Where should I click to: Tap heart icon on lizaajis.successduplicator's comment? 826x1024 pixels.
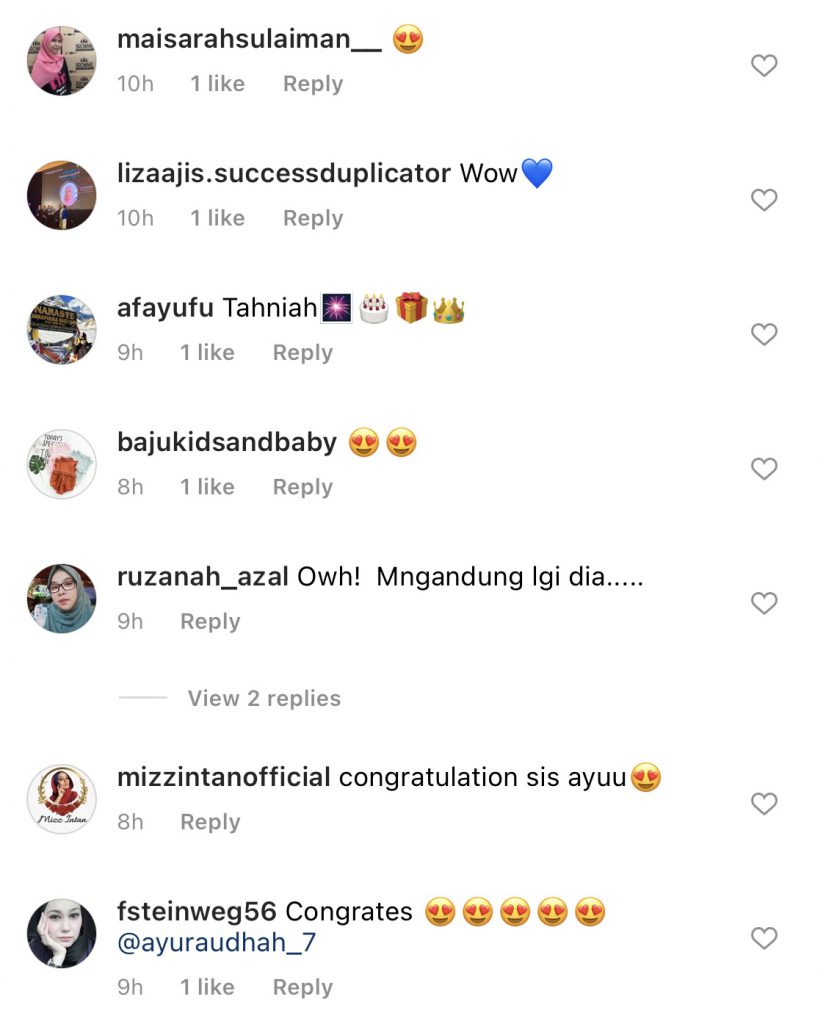click(x=764, y=200)
